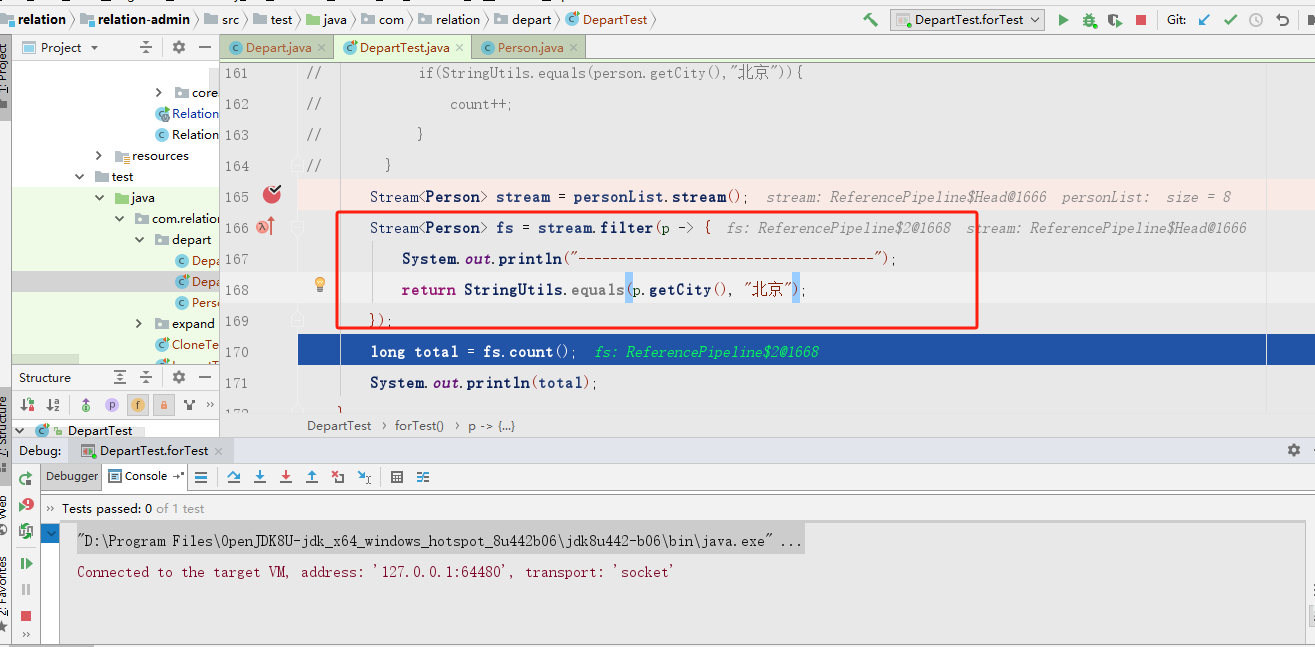Expand all in Structure panel
Image resolution: width=1315 pixels, height=647 pixels.
point(120,377)
